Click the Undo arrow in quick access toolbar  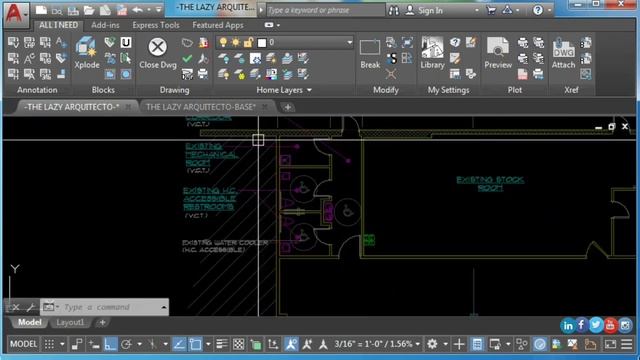[x=138, y=10]
